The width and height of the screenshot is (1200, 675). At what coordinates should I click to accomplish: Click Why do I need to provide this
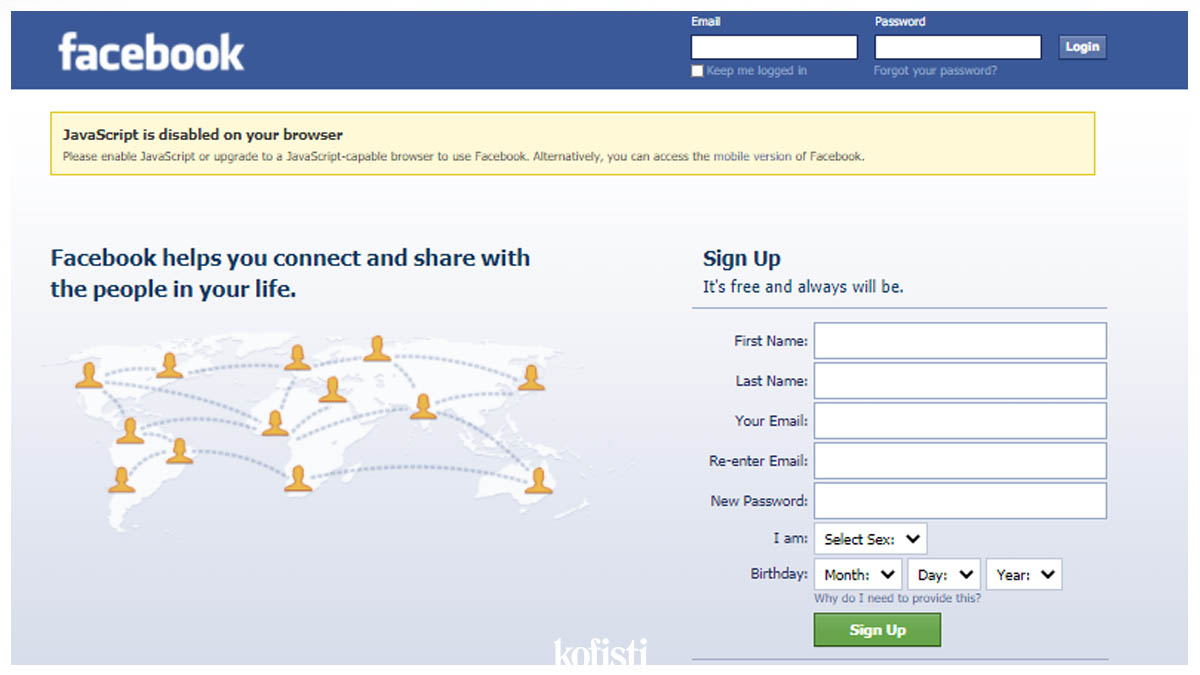click(897, 598)
